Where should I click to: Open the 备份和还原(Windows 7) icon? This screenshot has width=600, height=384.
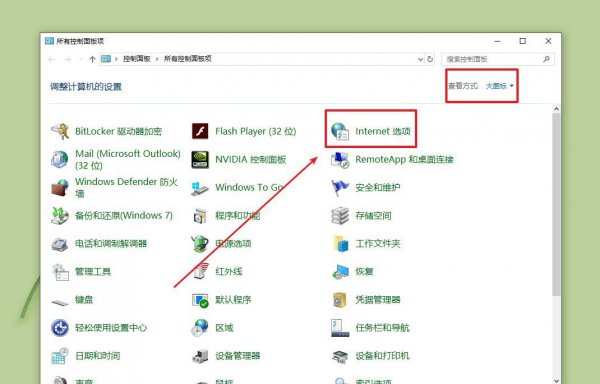60,216
